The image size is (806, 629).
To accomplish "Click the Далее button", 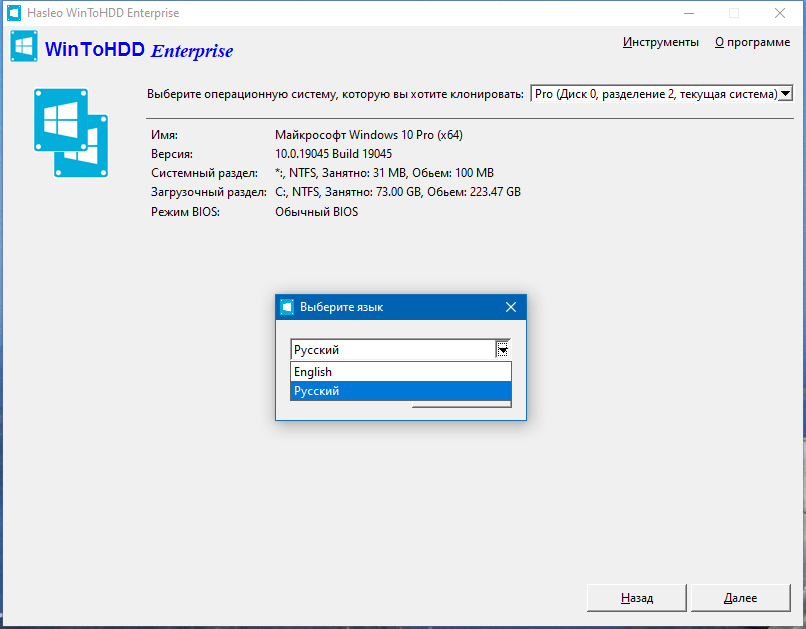I will 740,597.
